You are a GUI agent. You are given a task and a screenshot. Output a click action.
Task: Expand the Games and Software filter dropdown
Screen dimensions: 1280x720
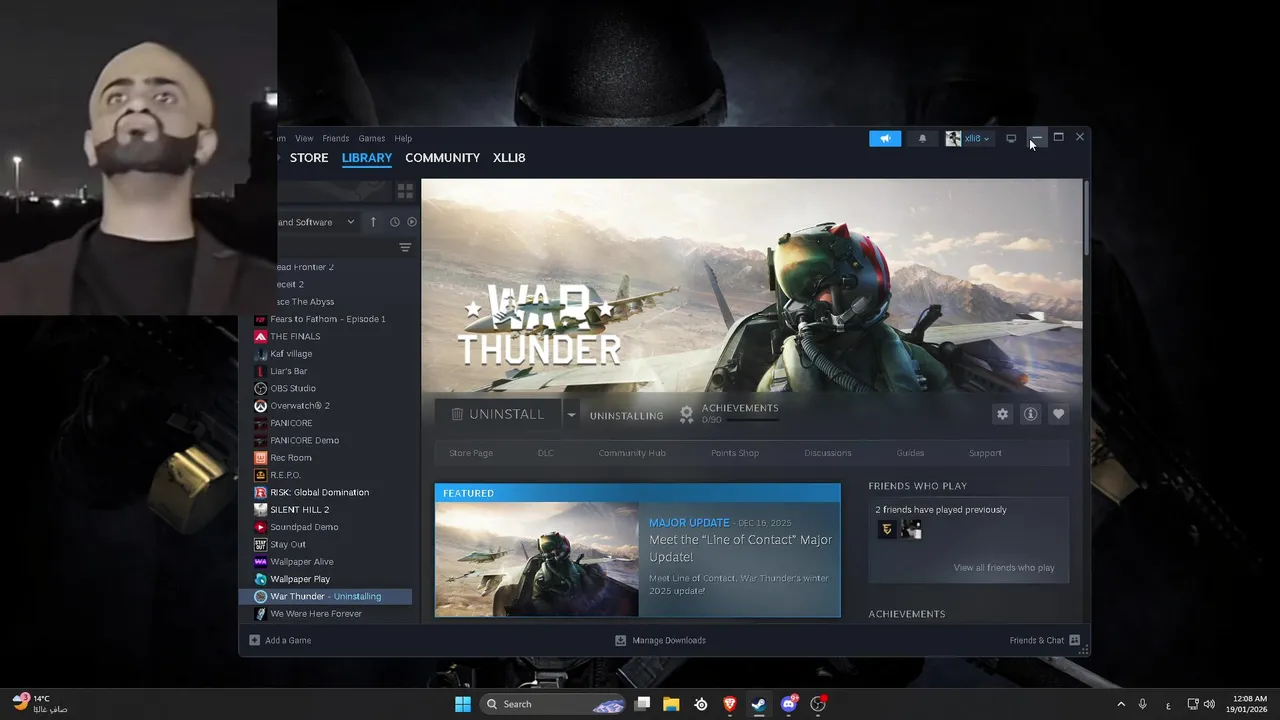317,222
